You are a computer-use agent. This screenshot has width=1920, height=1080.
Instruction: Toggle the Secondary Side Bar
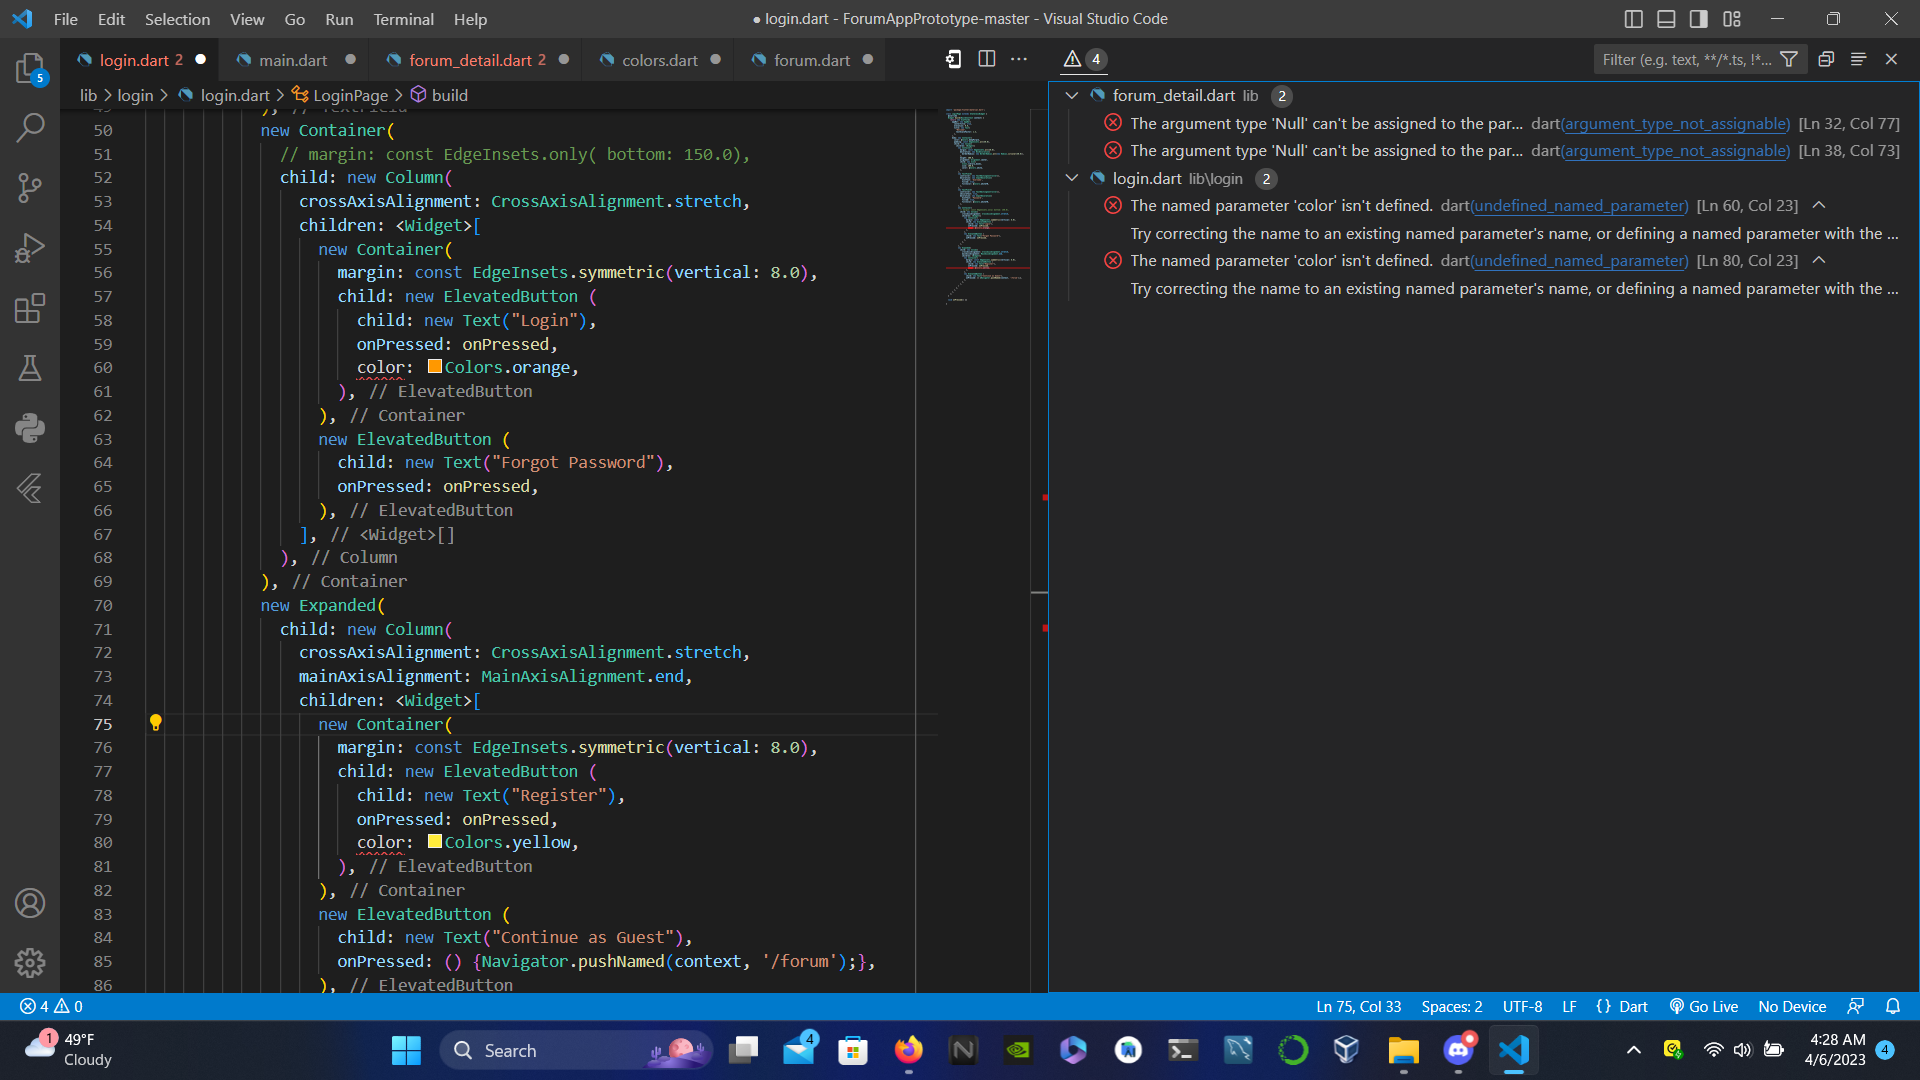coord(1698,18)
